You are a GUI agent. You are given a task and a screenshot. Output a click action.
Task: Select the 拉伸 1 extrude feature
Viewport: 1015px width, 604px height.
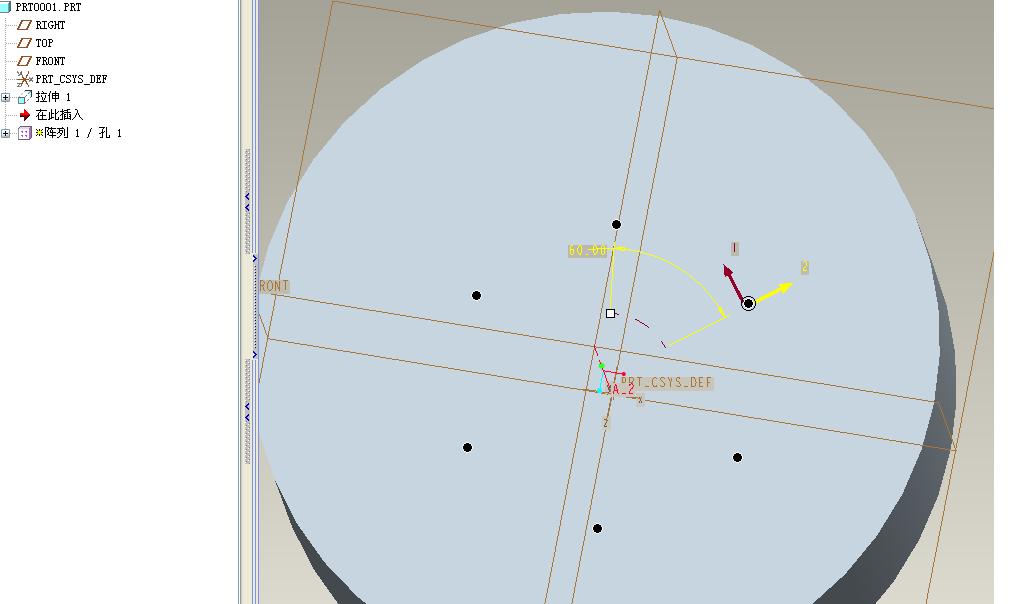click(53, 97)
